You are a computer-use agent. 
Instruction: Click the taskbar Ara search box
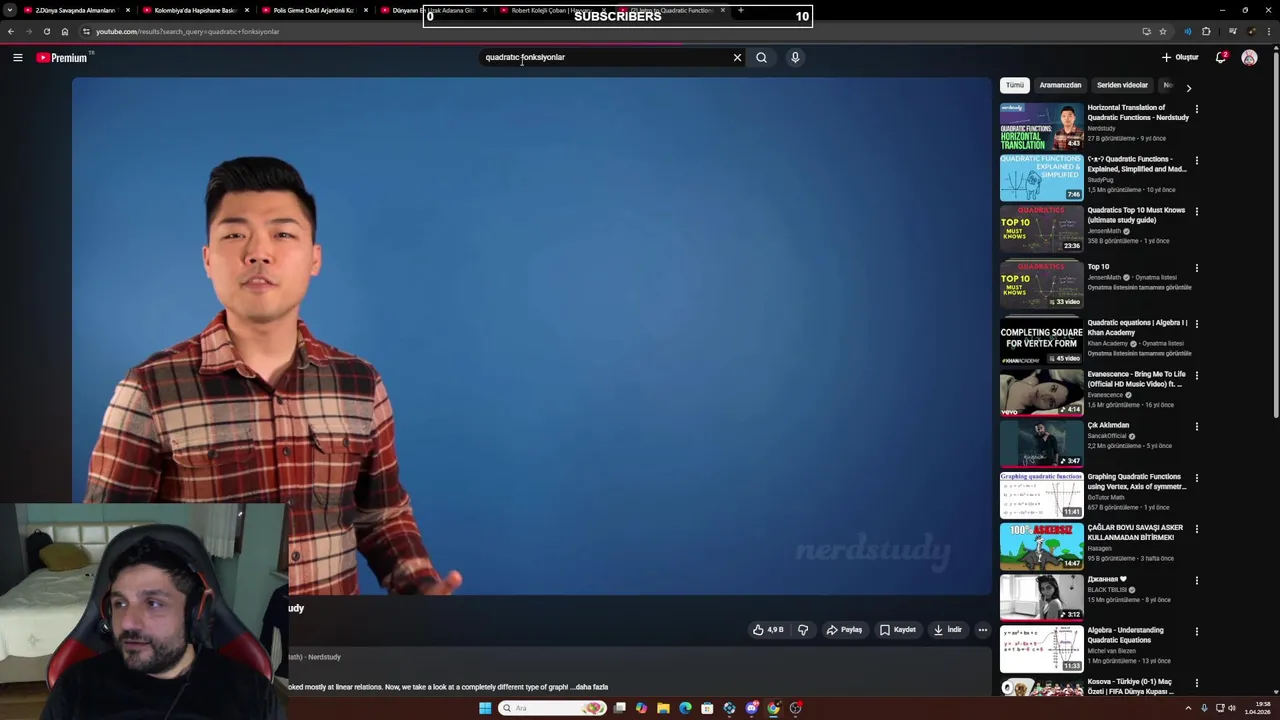coord(552,708)
